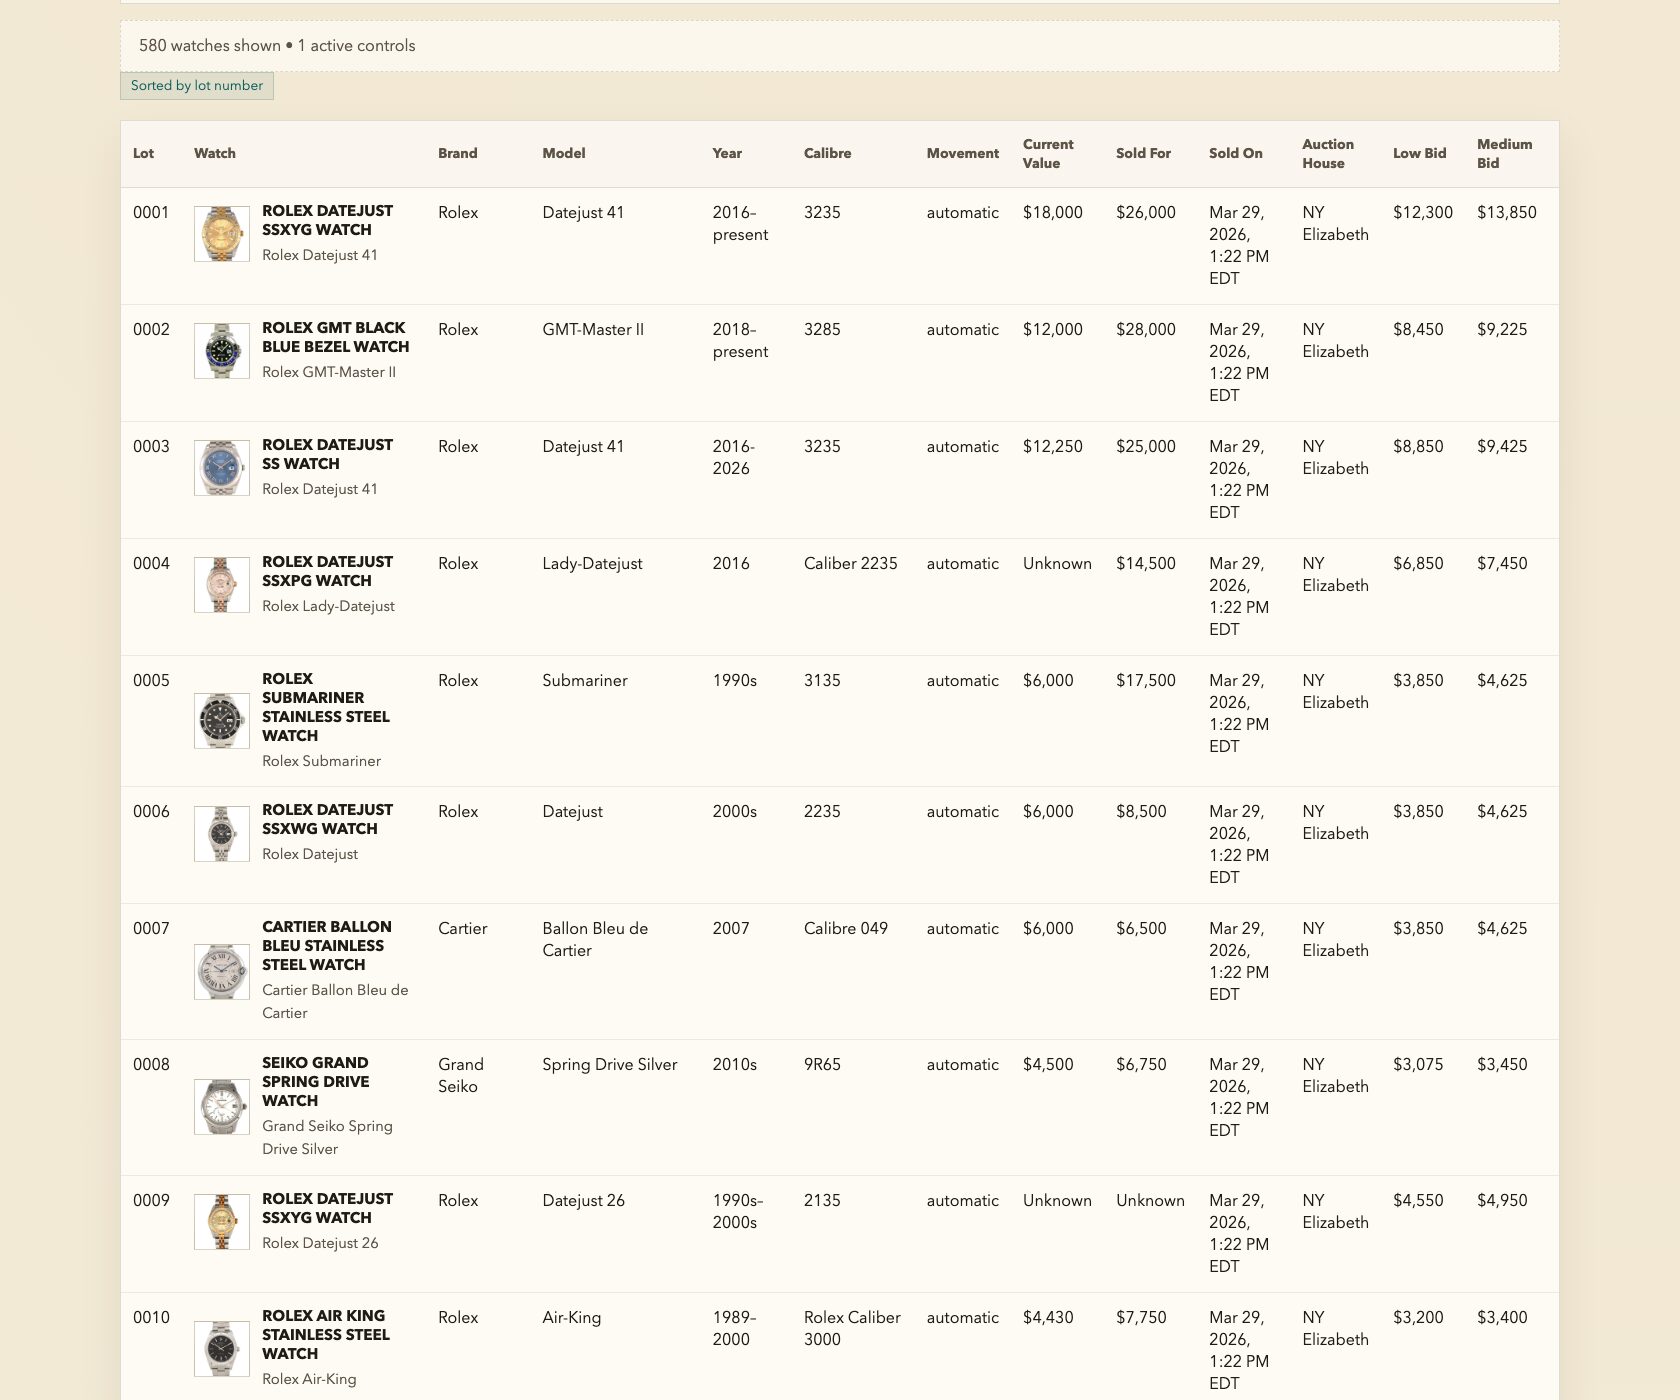Image resolution: width=1680 pixels, height=1400 pixels.
Task: Sort by the Year column header
Action: pyautogui.click(x=727, y=153)
